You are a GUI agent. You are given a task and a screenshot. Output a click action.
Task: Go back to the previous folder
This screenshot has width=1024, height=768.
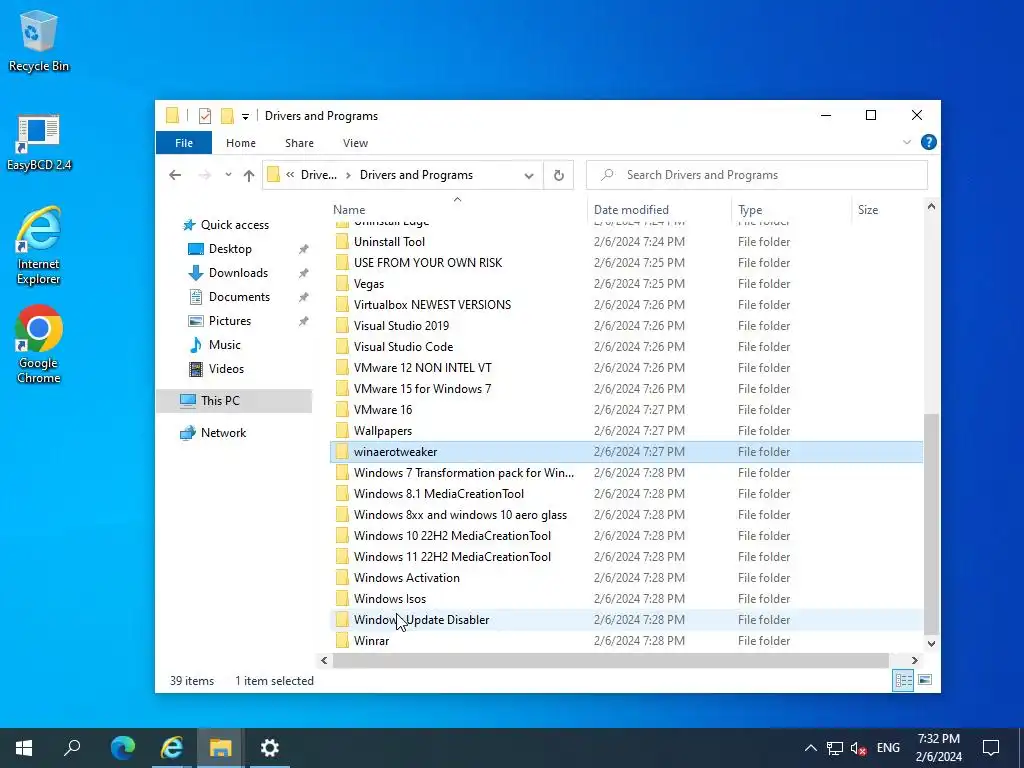point(175,175)
